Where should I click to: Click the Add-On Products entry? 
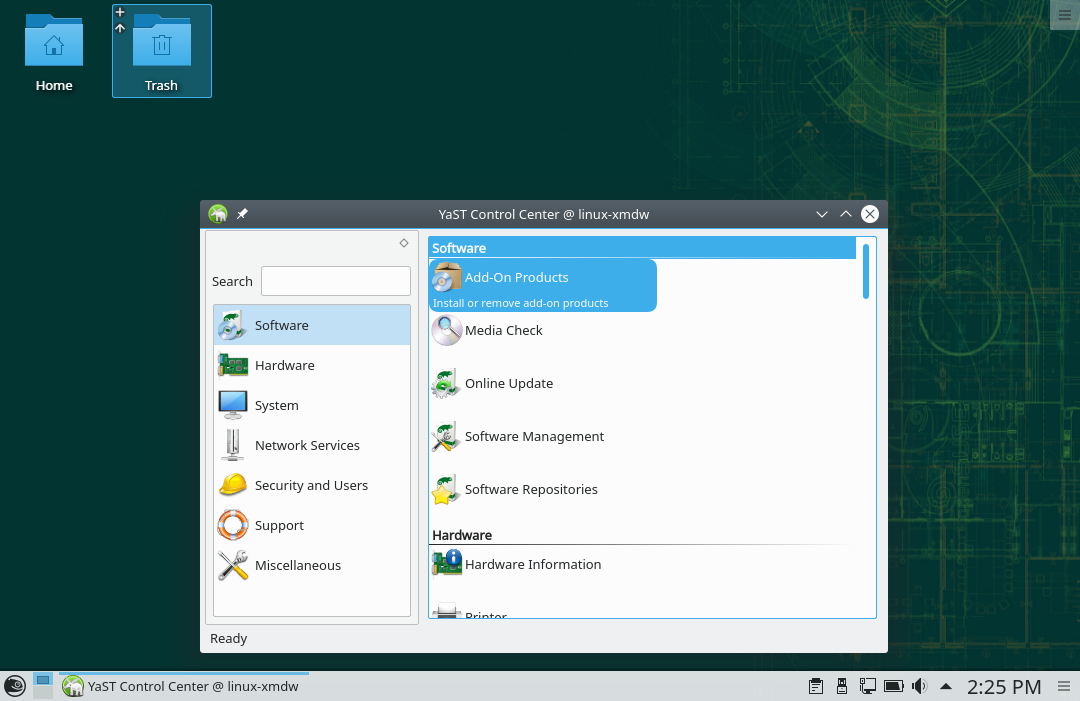(x=517, y=277)
